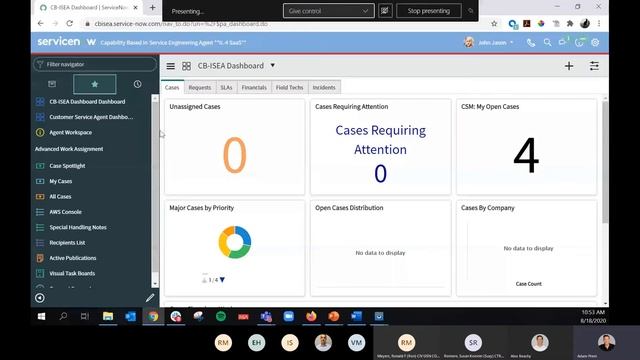This screenshot has width=640, height=360.
Task: Open Recipients List in navigator
Action: tap(67, 243)
